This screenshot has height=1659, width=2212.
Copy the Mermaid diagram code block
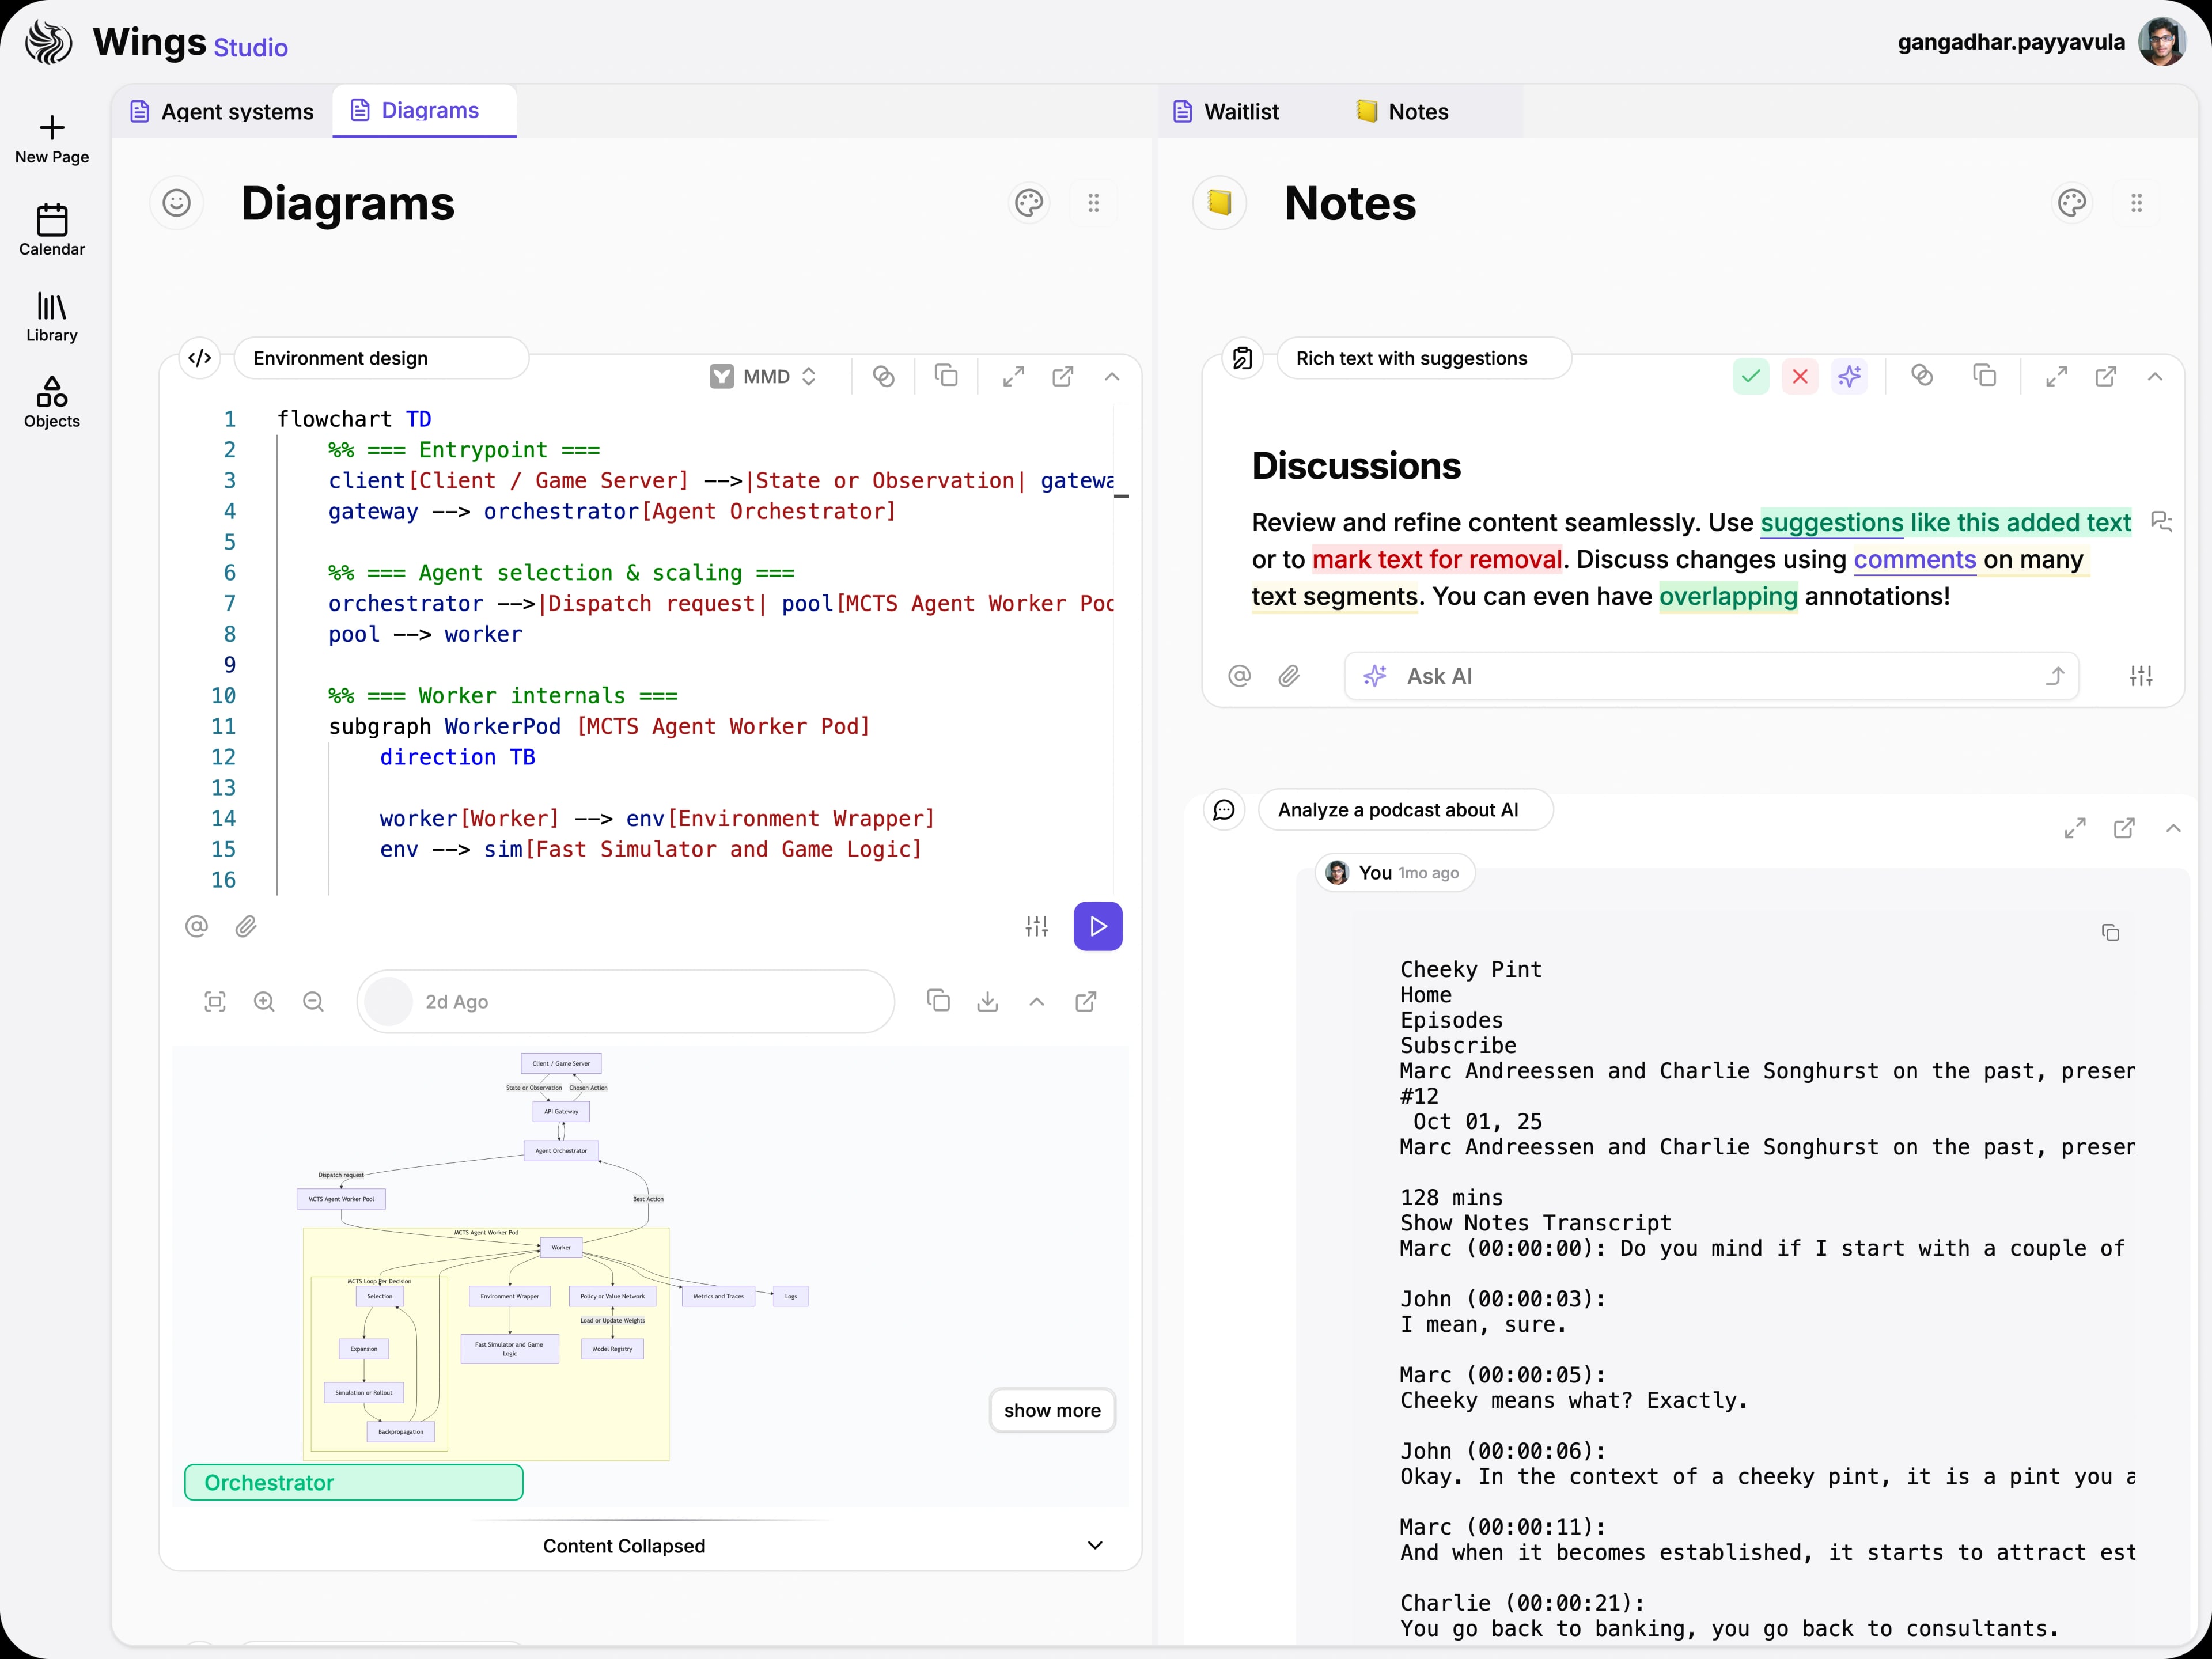click(946, 376)
